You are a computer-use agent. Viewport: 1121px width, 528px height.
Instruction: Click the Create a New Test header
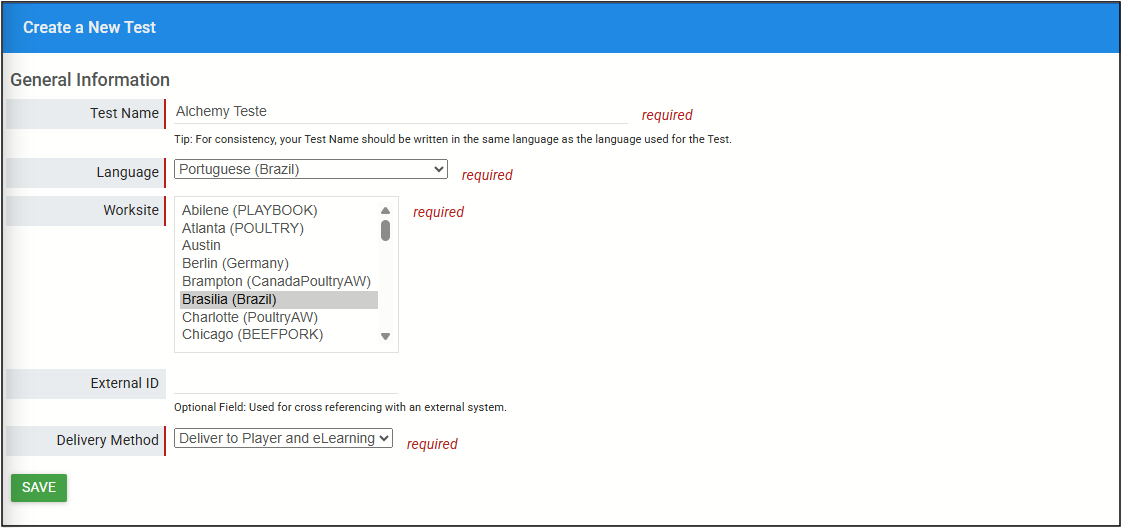click(90, 28)
